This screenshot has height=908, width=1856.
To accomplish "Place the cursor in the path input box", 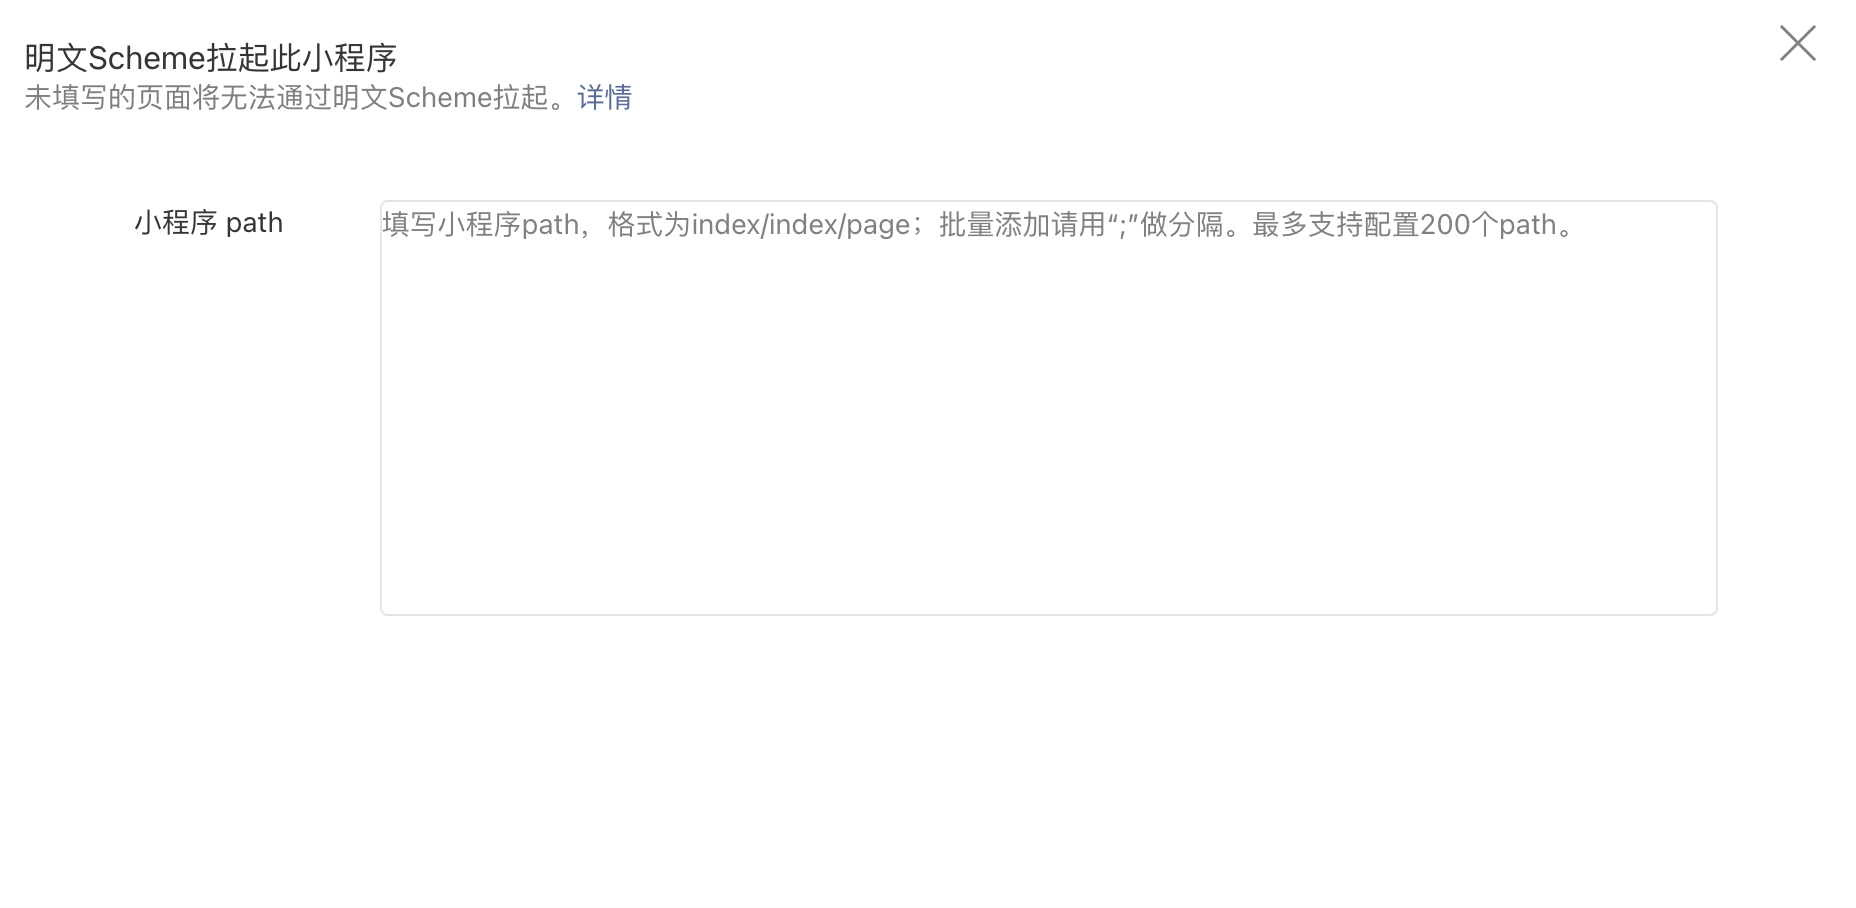I will 1048,408.
